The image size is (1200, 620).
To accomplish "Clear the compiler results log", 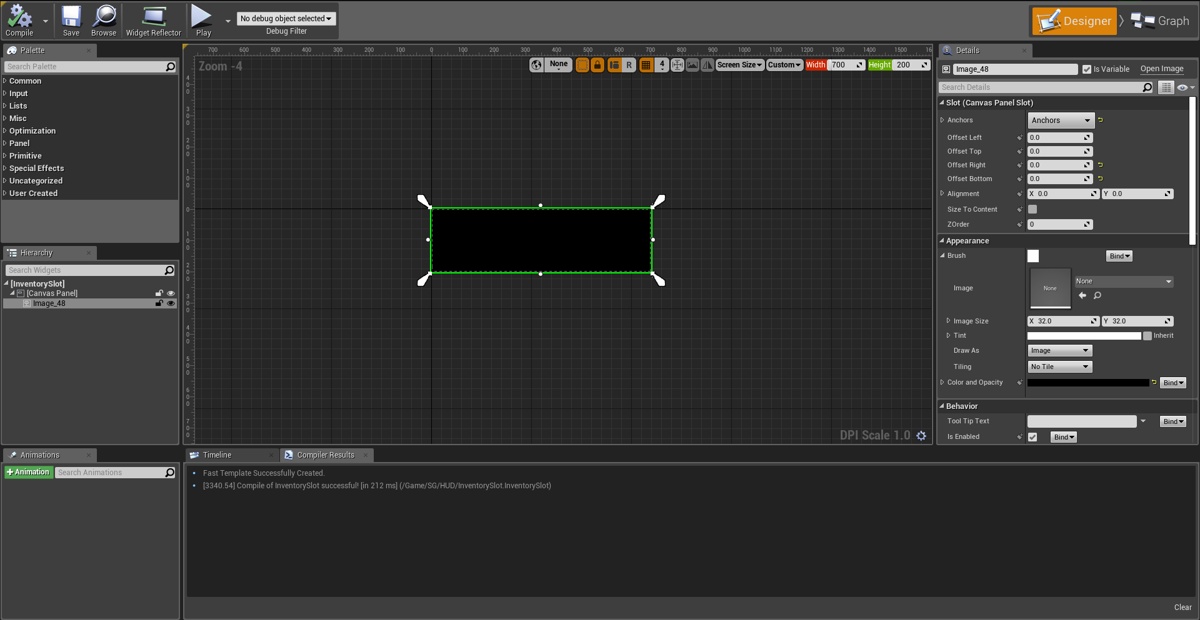I will tap(1183, 607).
